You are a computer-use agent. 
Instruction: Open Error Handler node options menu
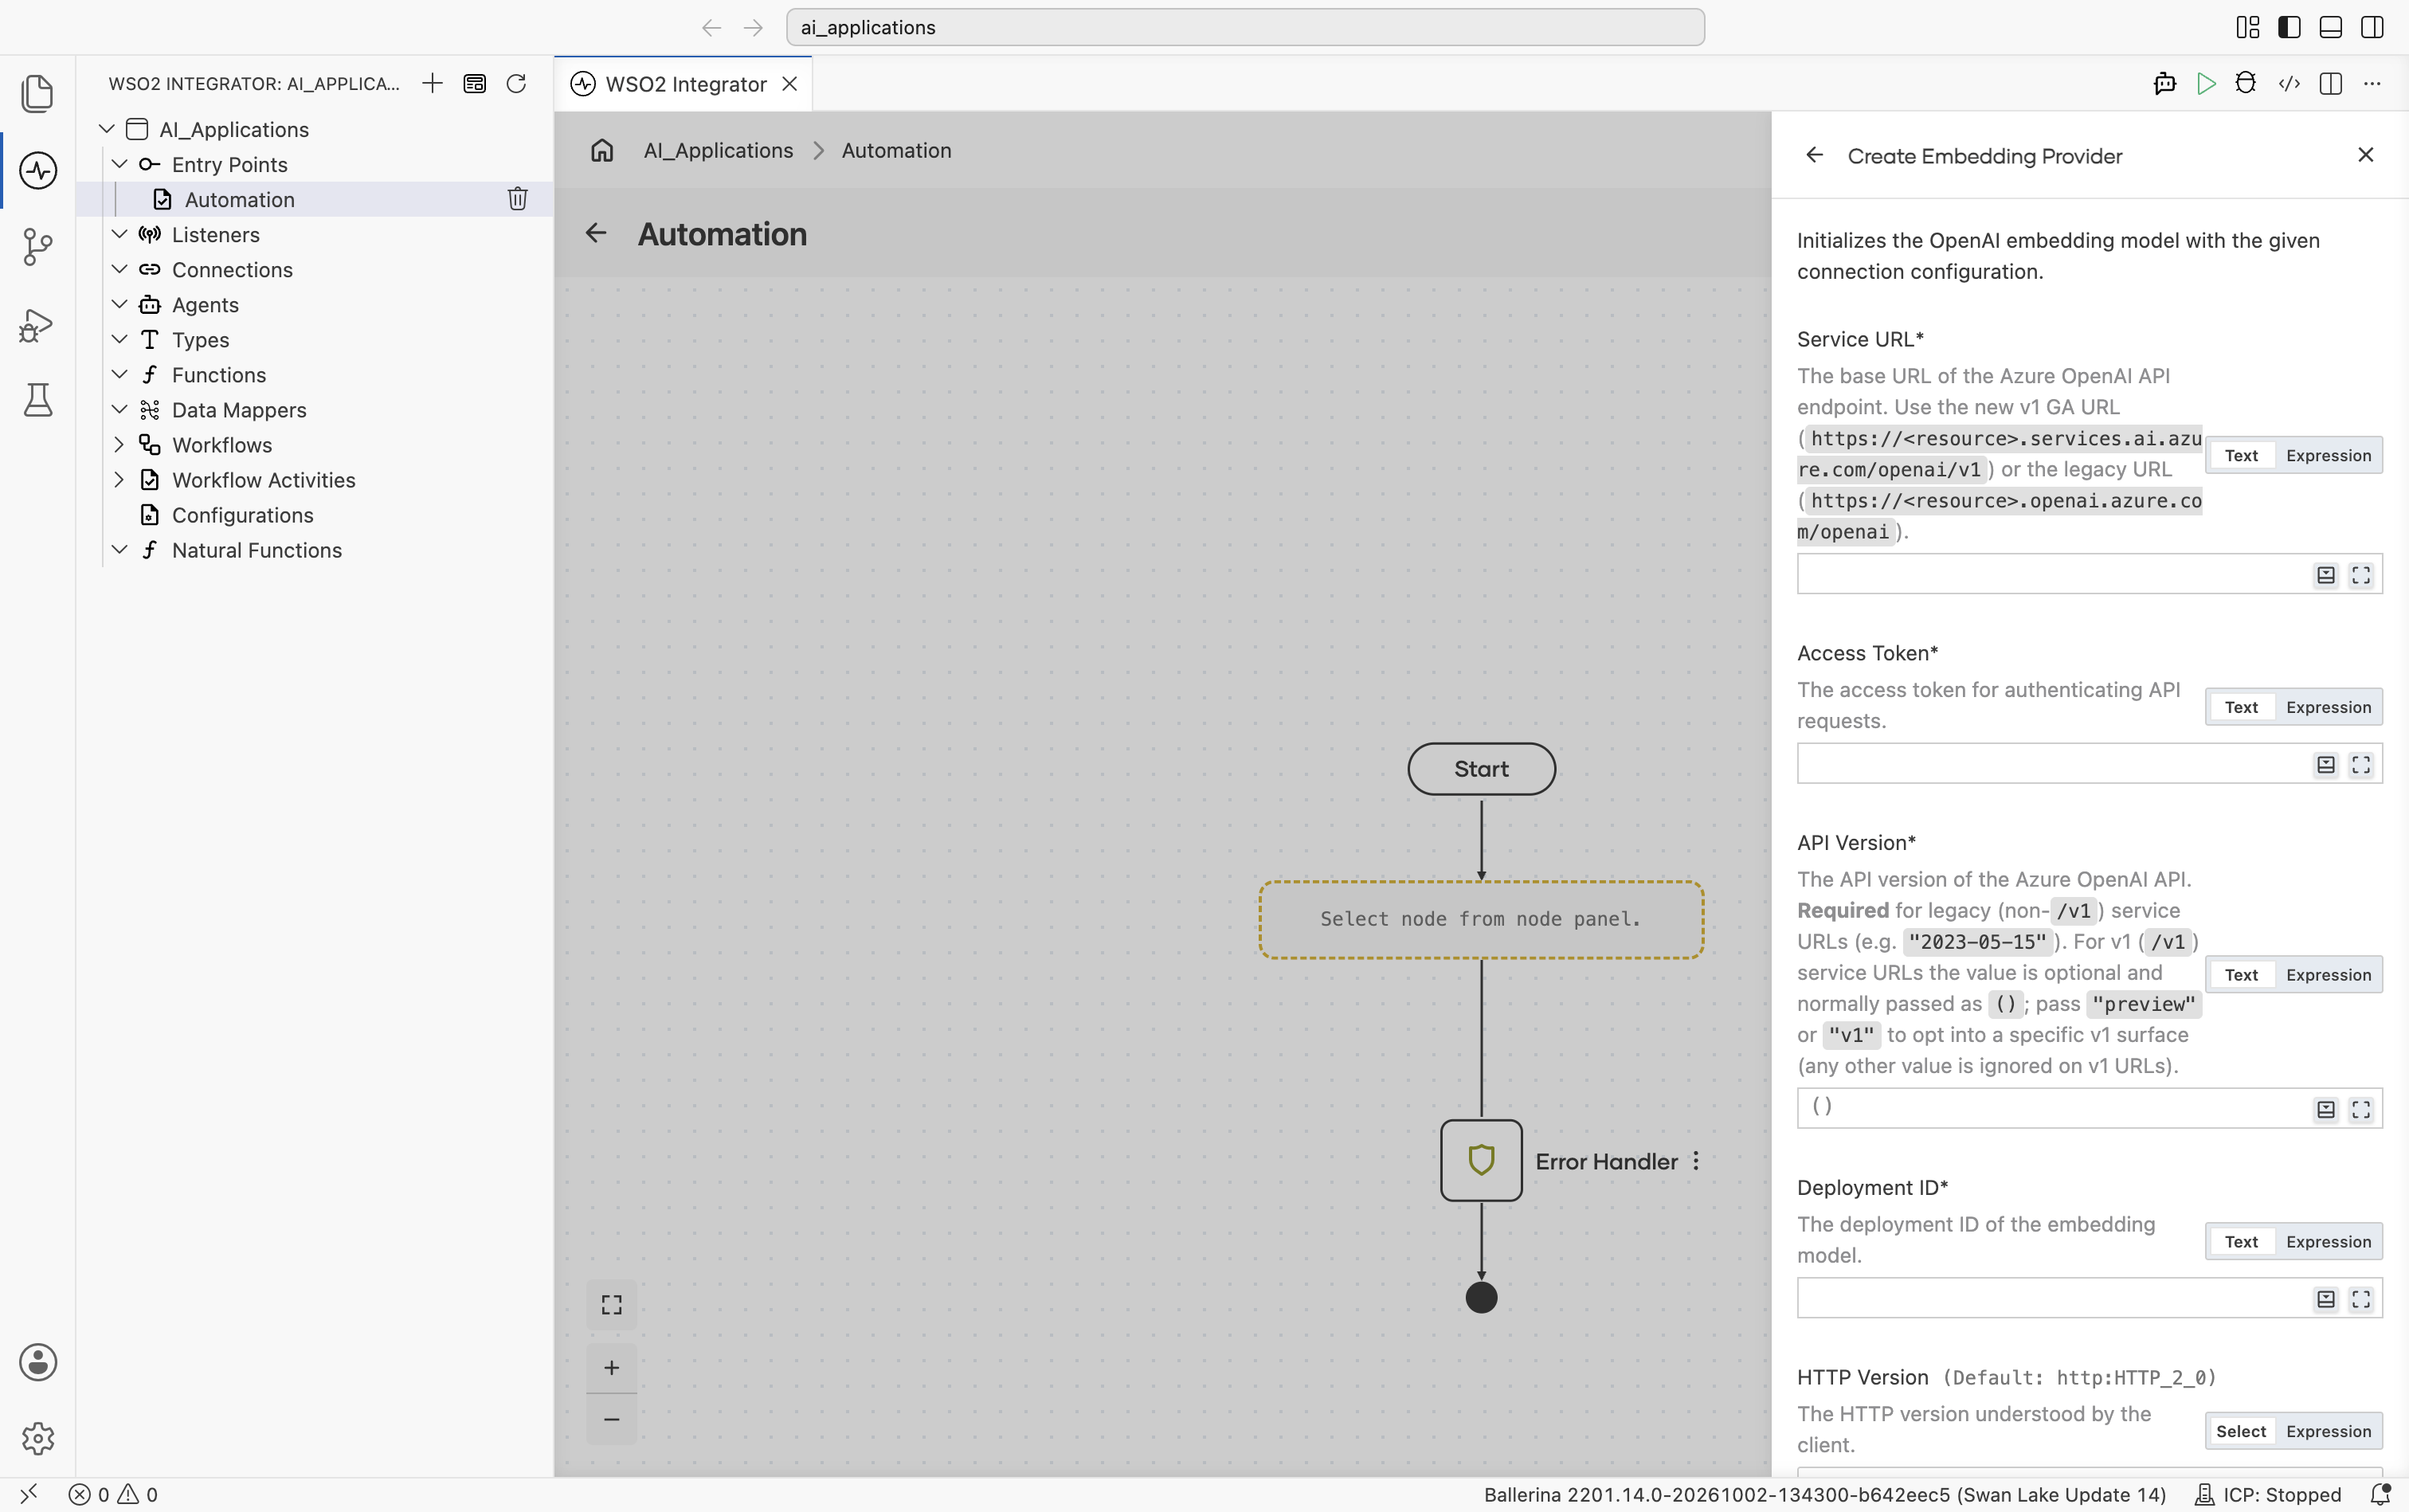coord(1696,1161)
